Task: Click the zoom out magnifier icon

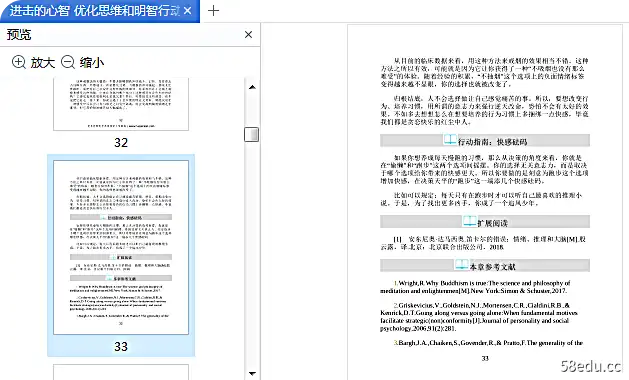Action: pyautogui.click(x=68, y=62)
